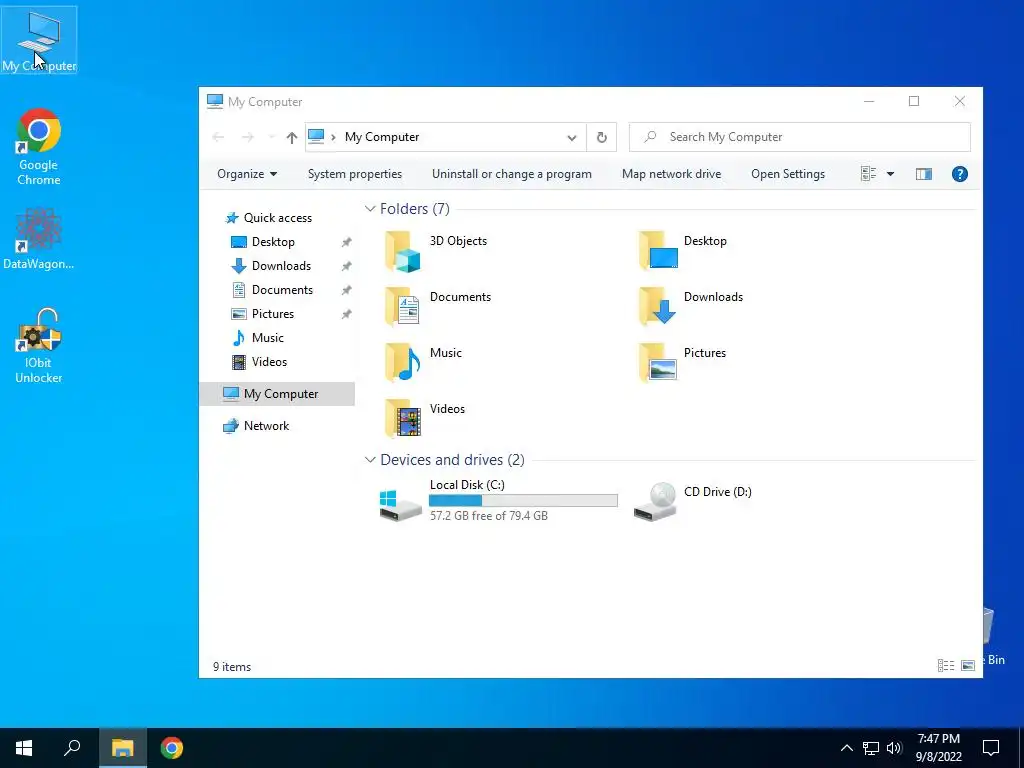Show hidden system tray icons
This screenshot has width=1024, height=768.
pos(846,748)
